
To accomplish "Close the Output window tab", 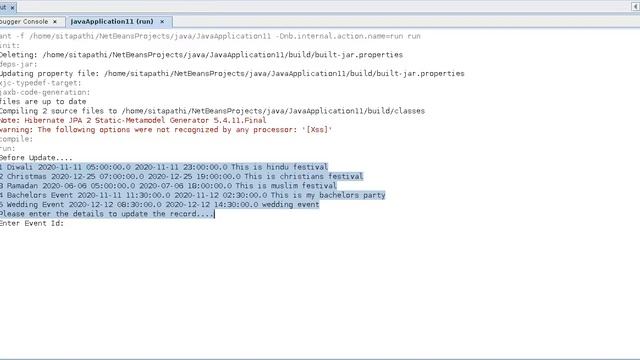I will click(13, 7).
